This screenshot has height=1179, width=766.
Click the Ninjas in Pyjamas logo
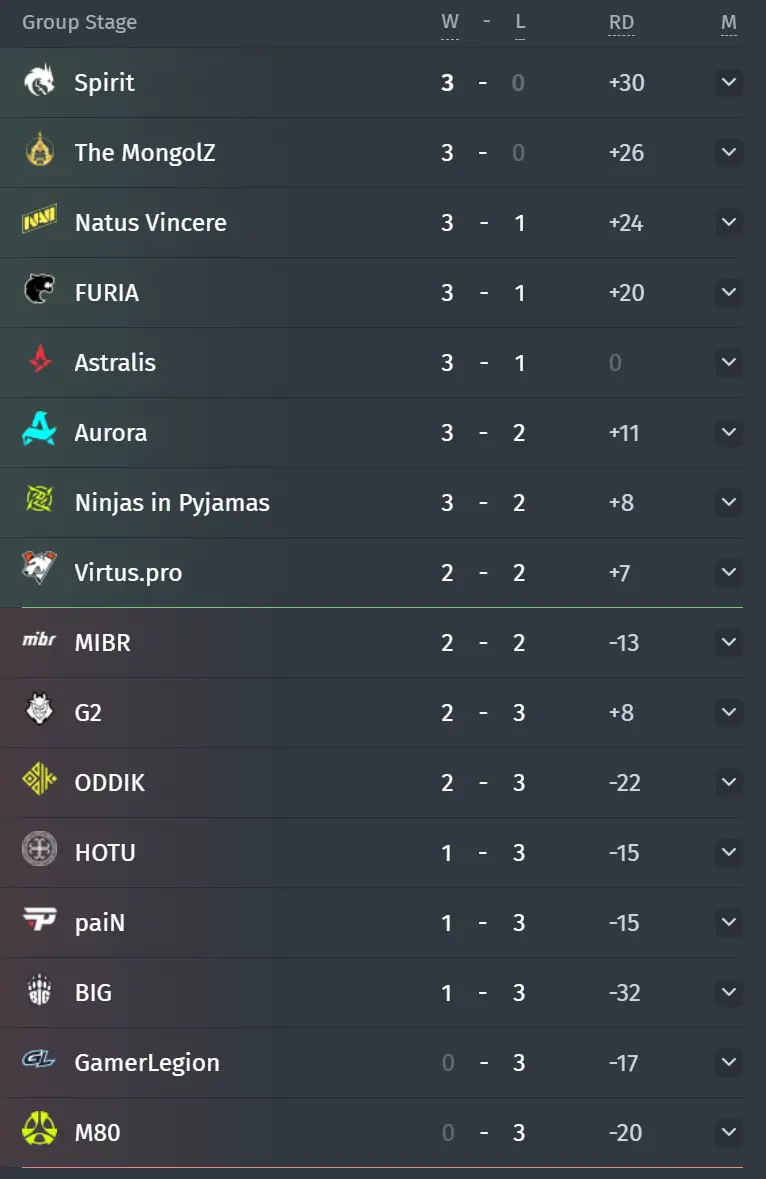tap(39, 501)
